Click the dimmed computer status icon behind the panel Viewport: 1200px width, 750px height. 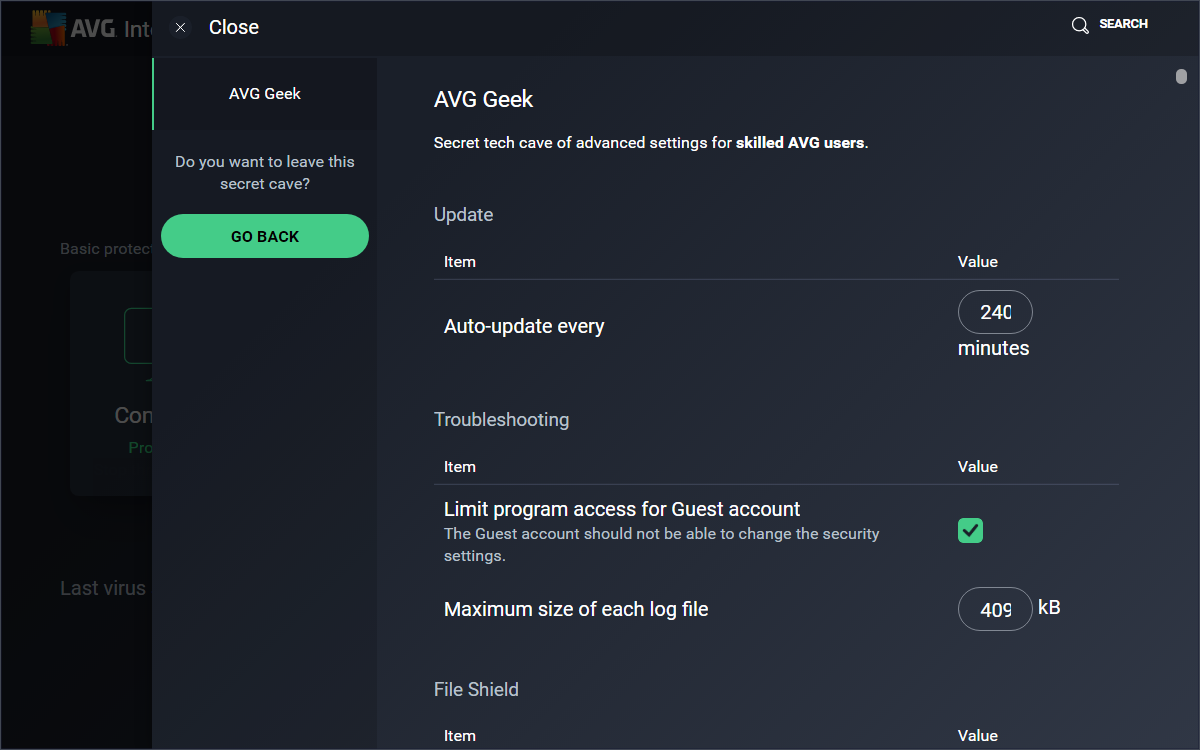click(138, 336)
